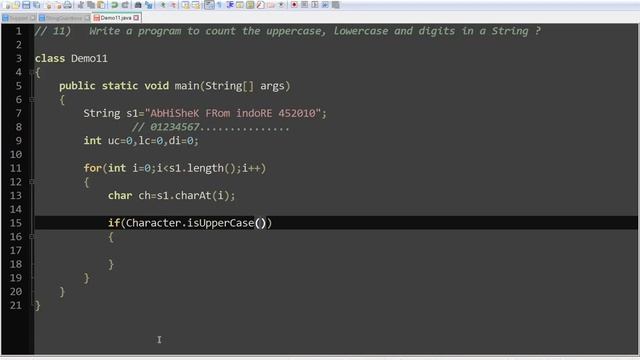Image resolution: width=640 pixels, height=360 pixels.
Task: Select the Demo11.java tab
Action: coord(116,18)
